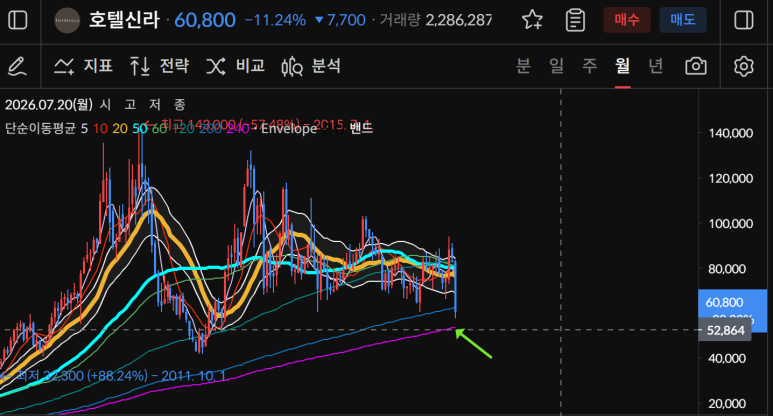Add 호텔신라 to favorites with the star icon
The image size is (773, 416).
point(532,20)
